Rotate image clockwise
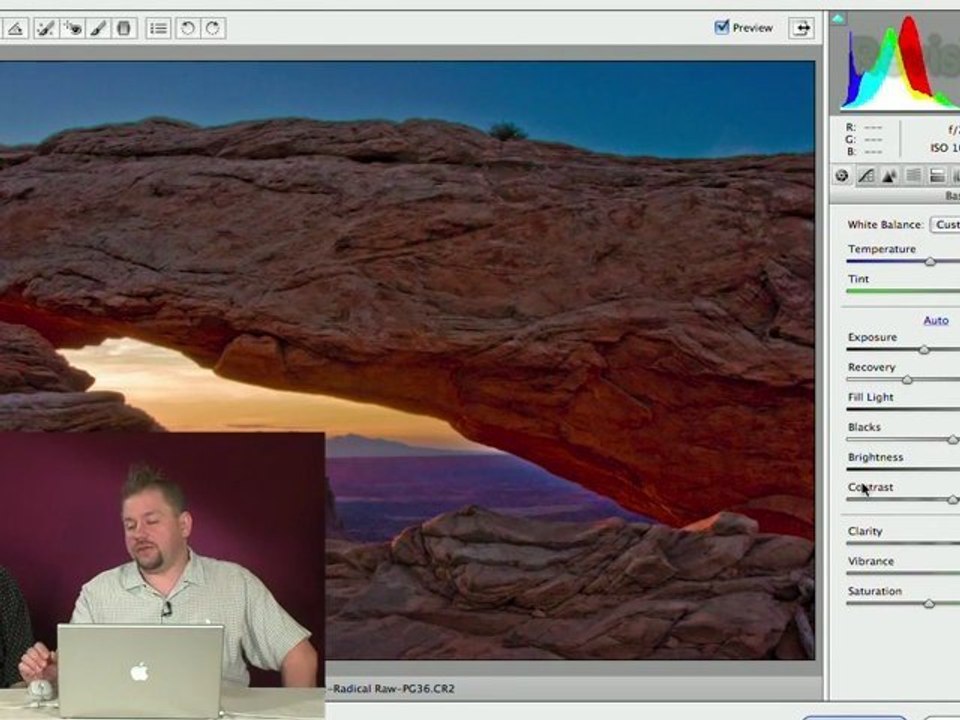This screenshot has width=960, height=720. click(213, 28)
